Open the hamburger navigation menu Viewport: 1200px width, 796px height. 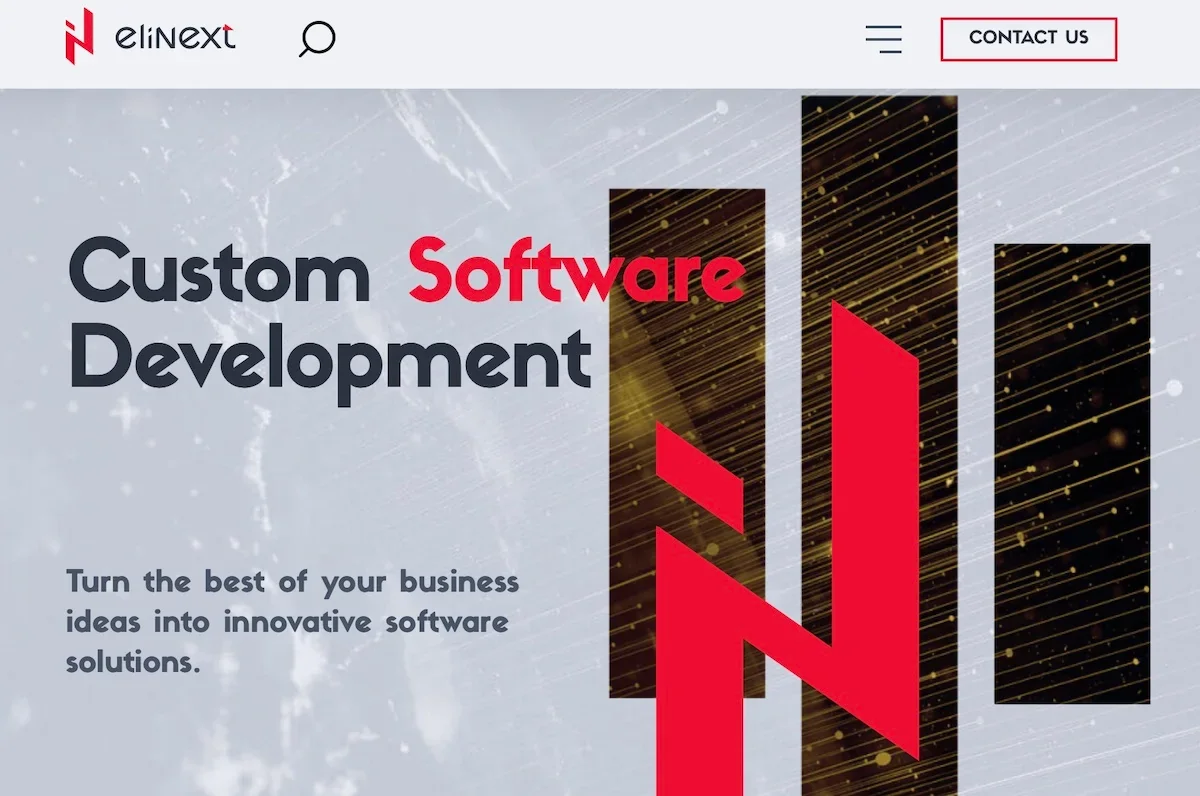click(x=883, y=39)
